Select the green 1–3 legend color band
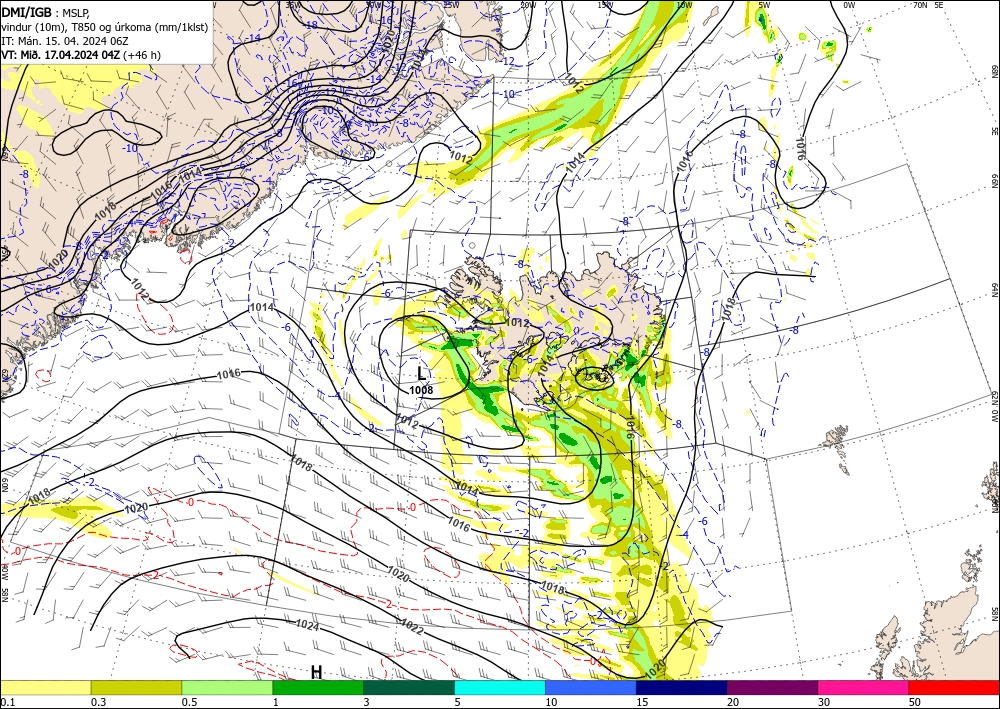 [318, 687]
